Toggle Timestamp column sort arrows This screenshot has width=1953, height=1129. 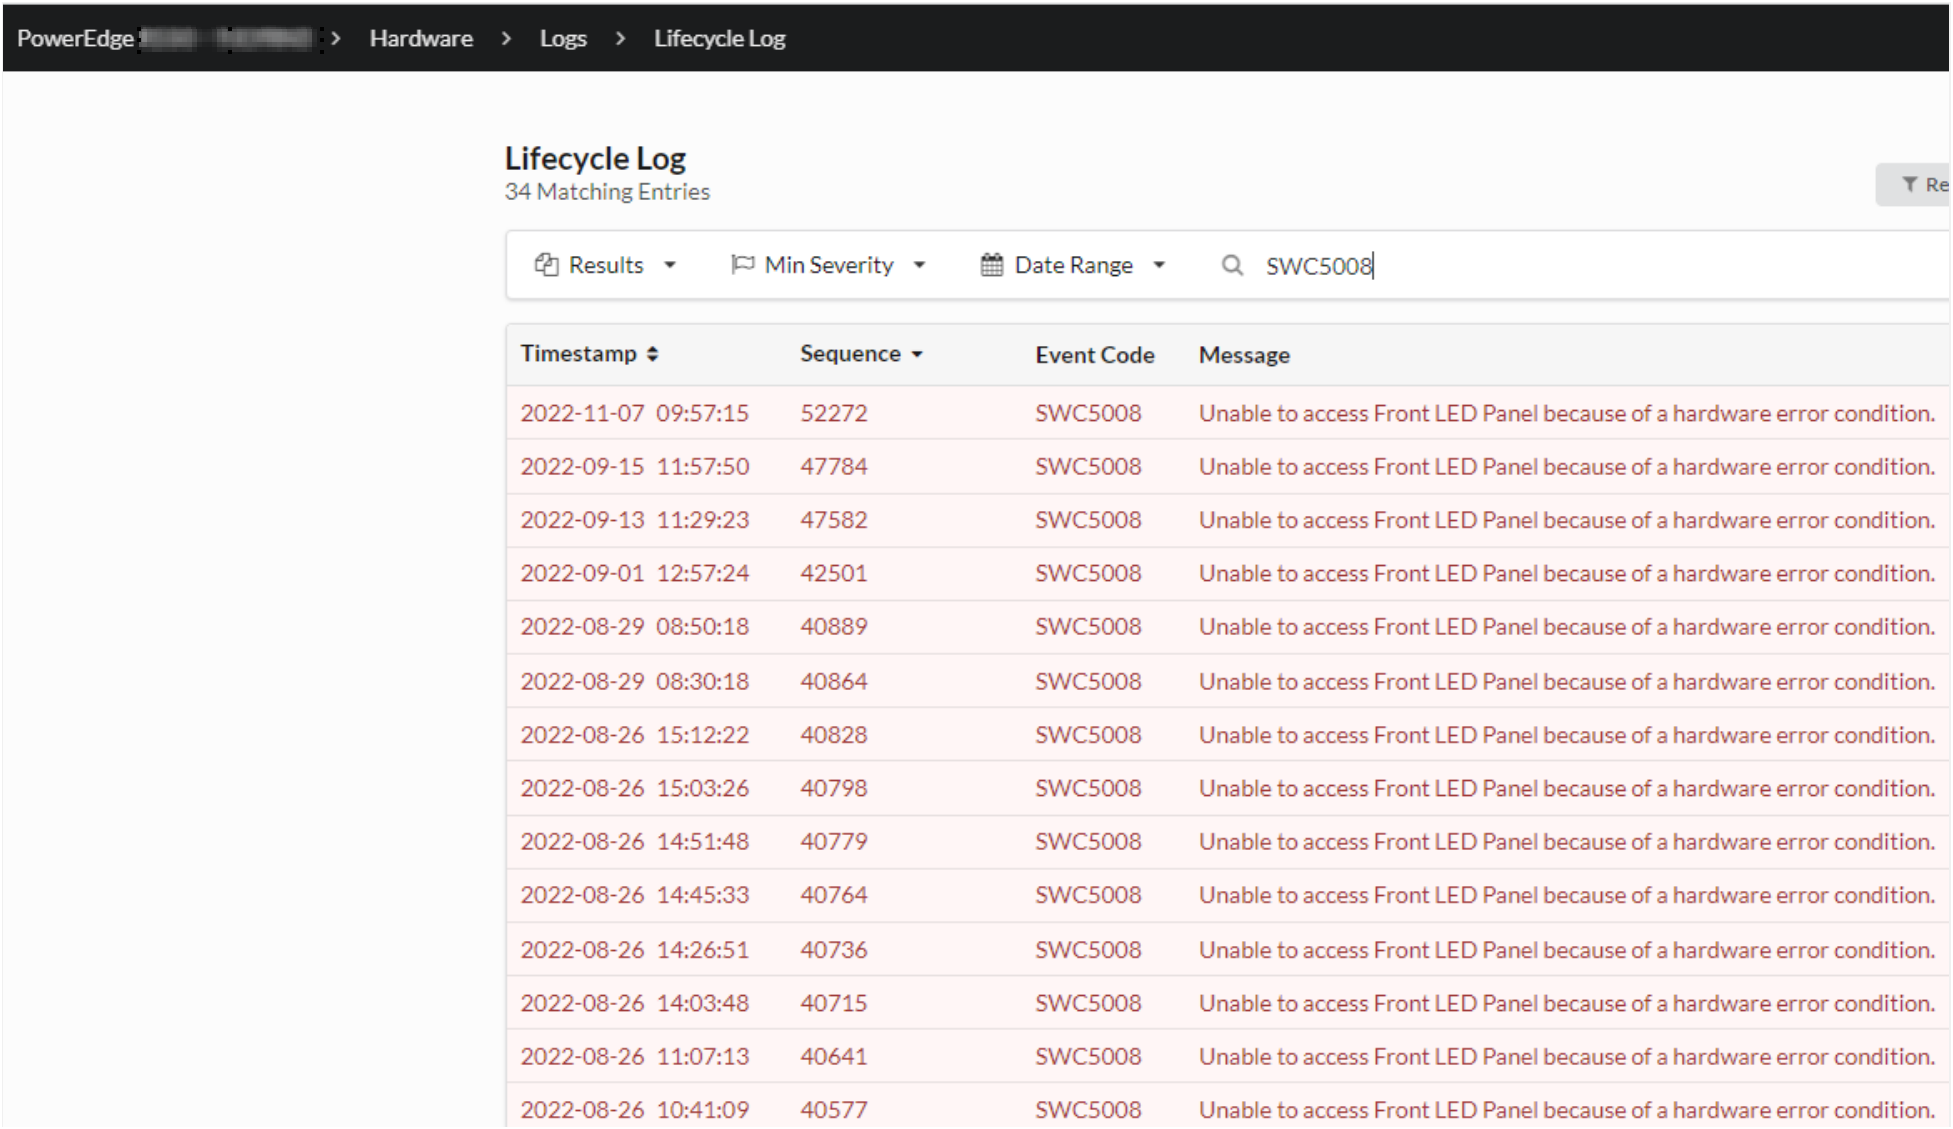click(x=652, y=354)
